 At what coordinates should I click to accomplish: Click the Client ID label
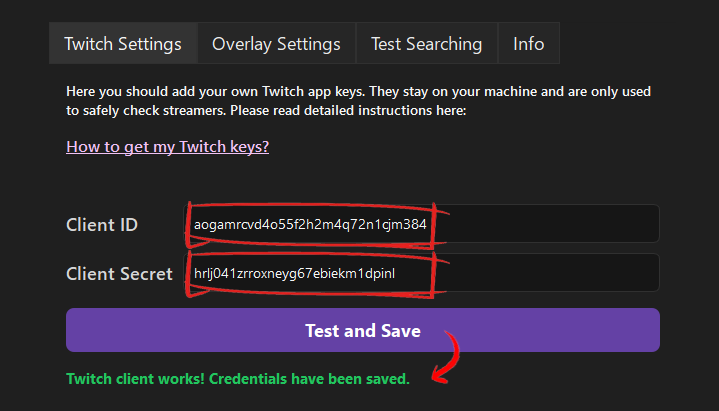pyautogui.click(x=102, y=224)
